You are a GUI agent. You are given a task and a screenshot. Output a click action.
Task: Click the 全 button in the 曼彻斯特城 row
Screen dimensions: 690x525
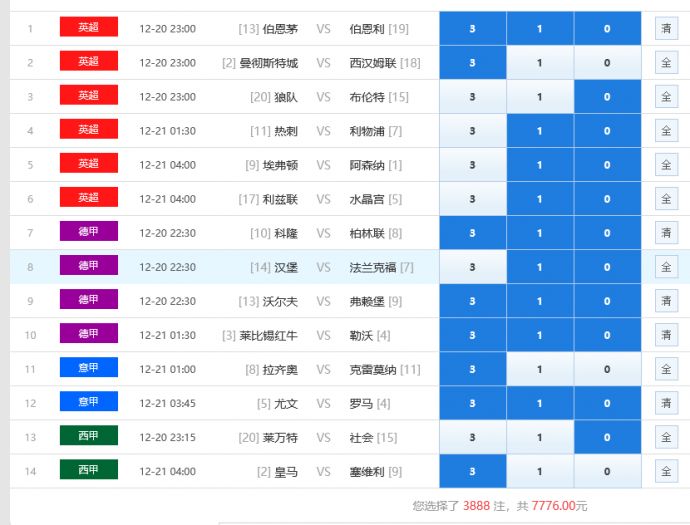(x=666, y=63)
